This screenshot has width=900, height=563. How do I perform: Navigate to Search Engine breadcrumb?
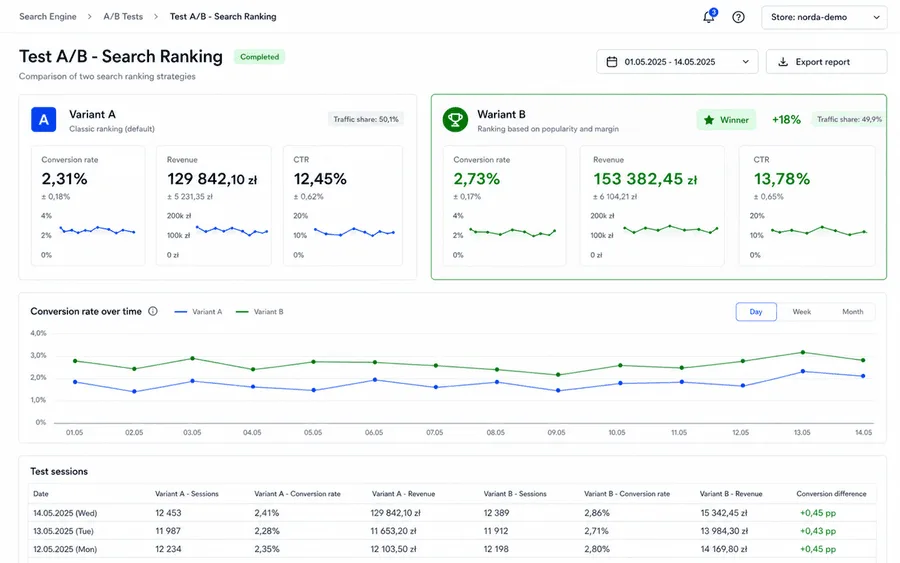[x=48, y=17]
